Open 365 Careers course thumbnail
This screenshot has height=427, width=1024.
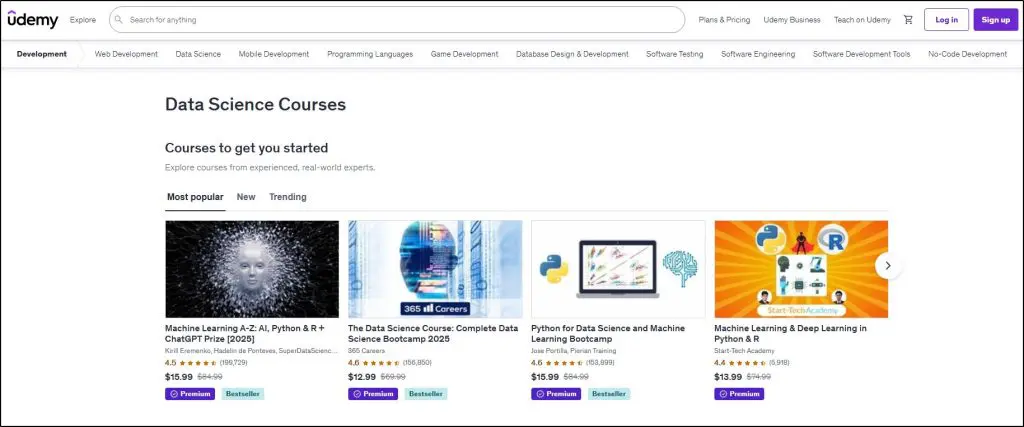(435, 269)
